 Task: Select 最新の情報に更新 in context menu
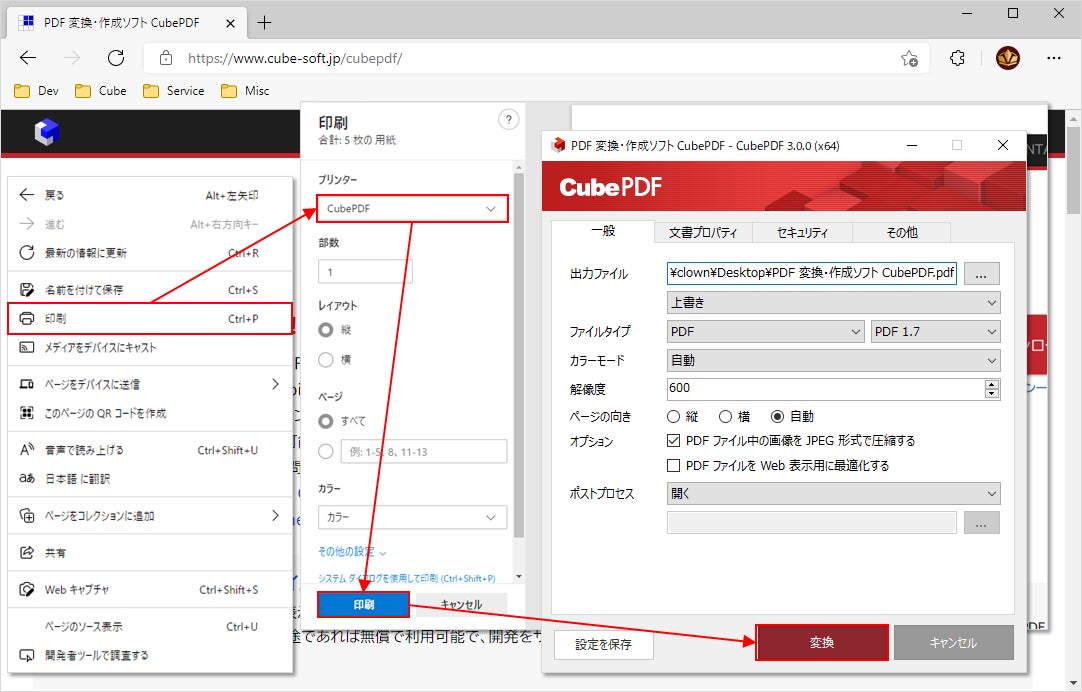(x=150, y=253)
